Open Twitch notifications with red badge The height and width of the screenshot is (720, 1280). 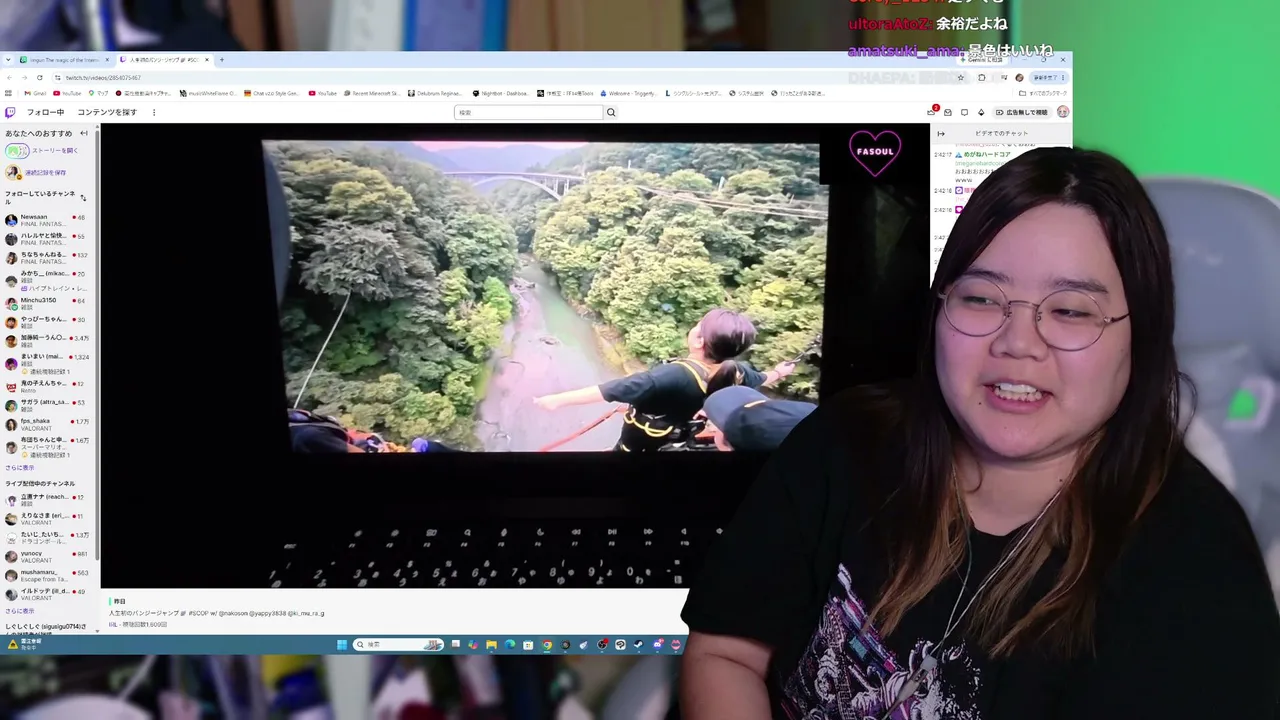pos(932,112)
